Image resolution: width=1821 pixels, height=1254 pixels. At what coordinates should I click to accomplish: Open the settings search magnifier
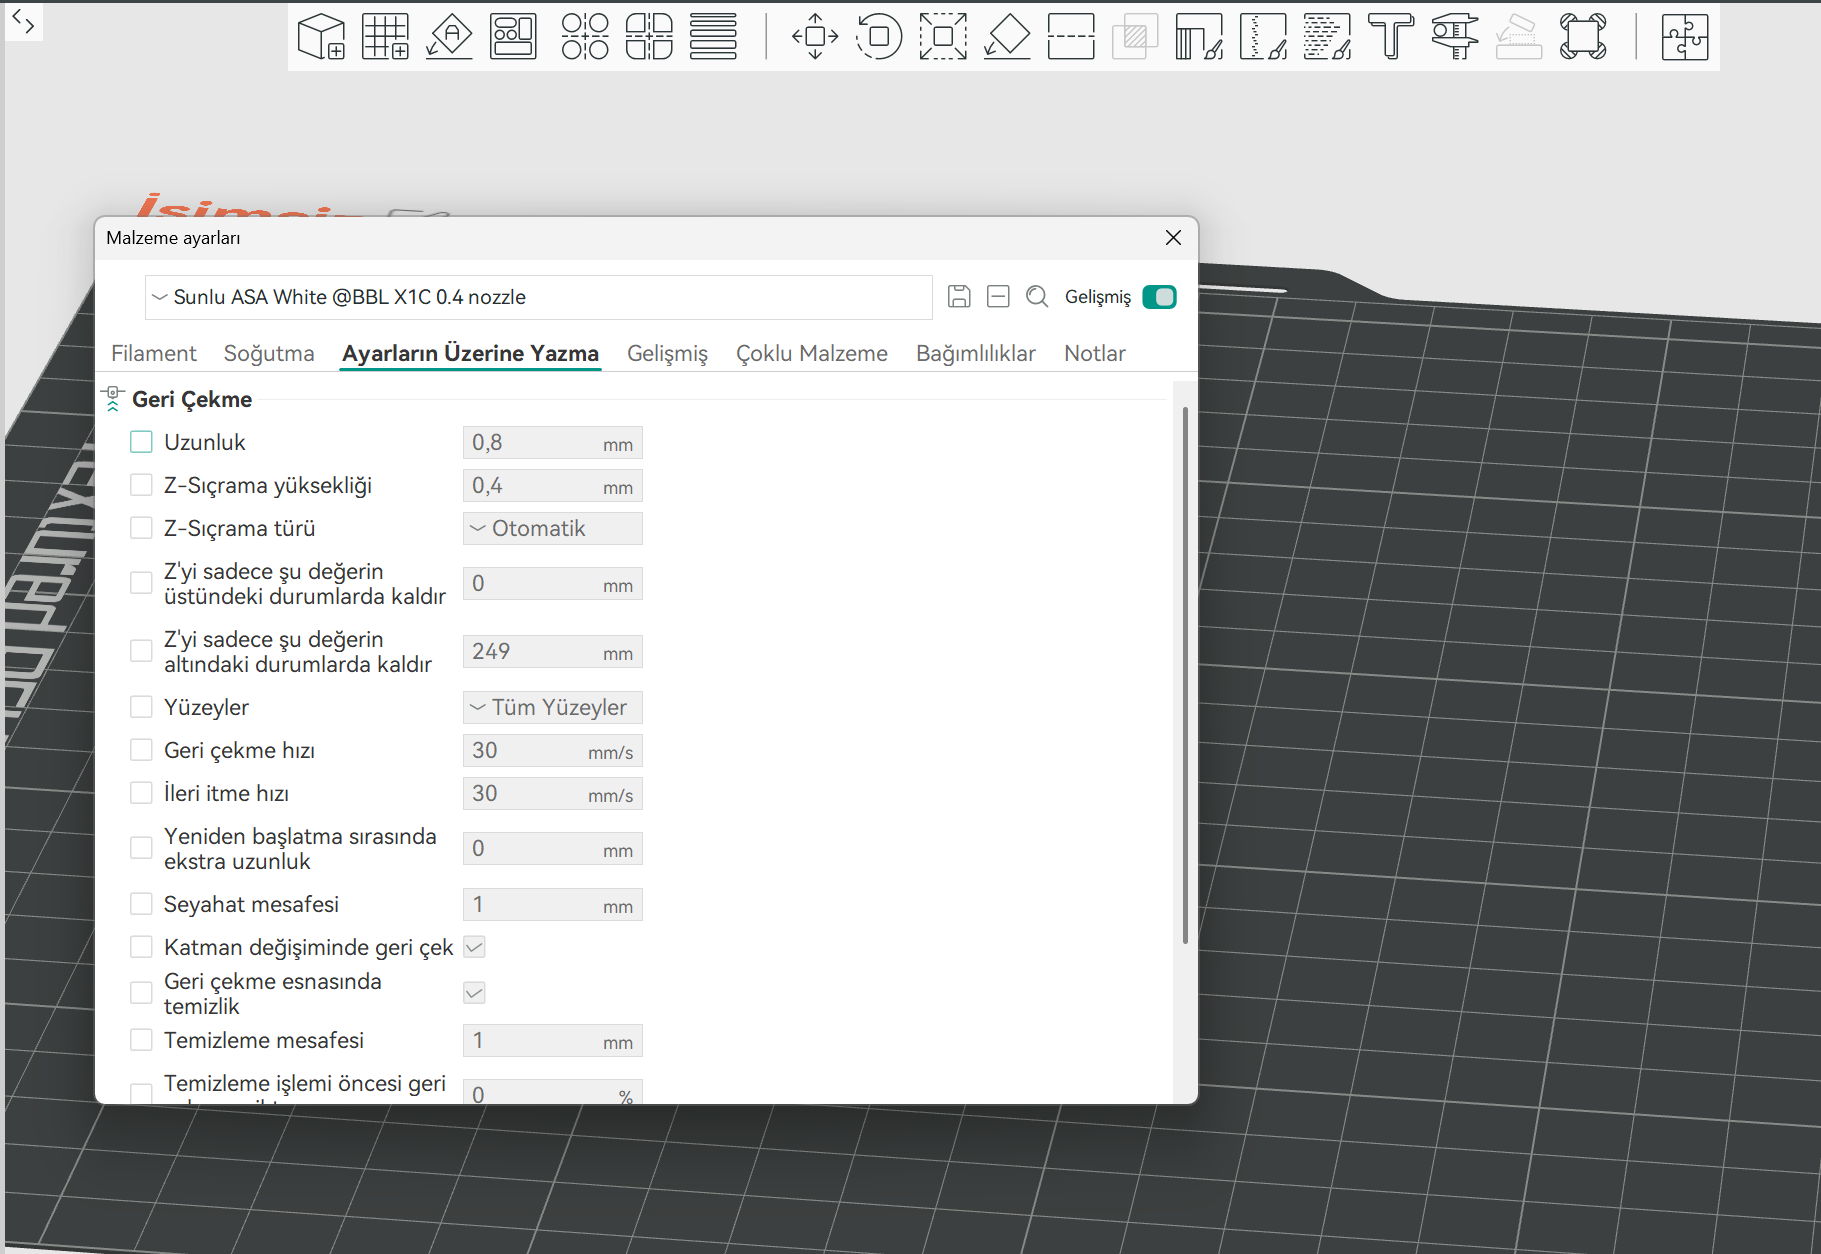pyautogui.click(x=1037, y=296)
